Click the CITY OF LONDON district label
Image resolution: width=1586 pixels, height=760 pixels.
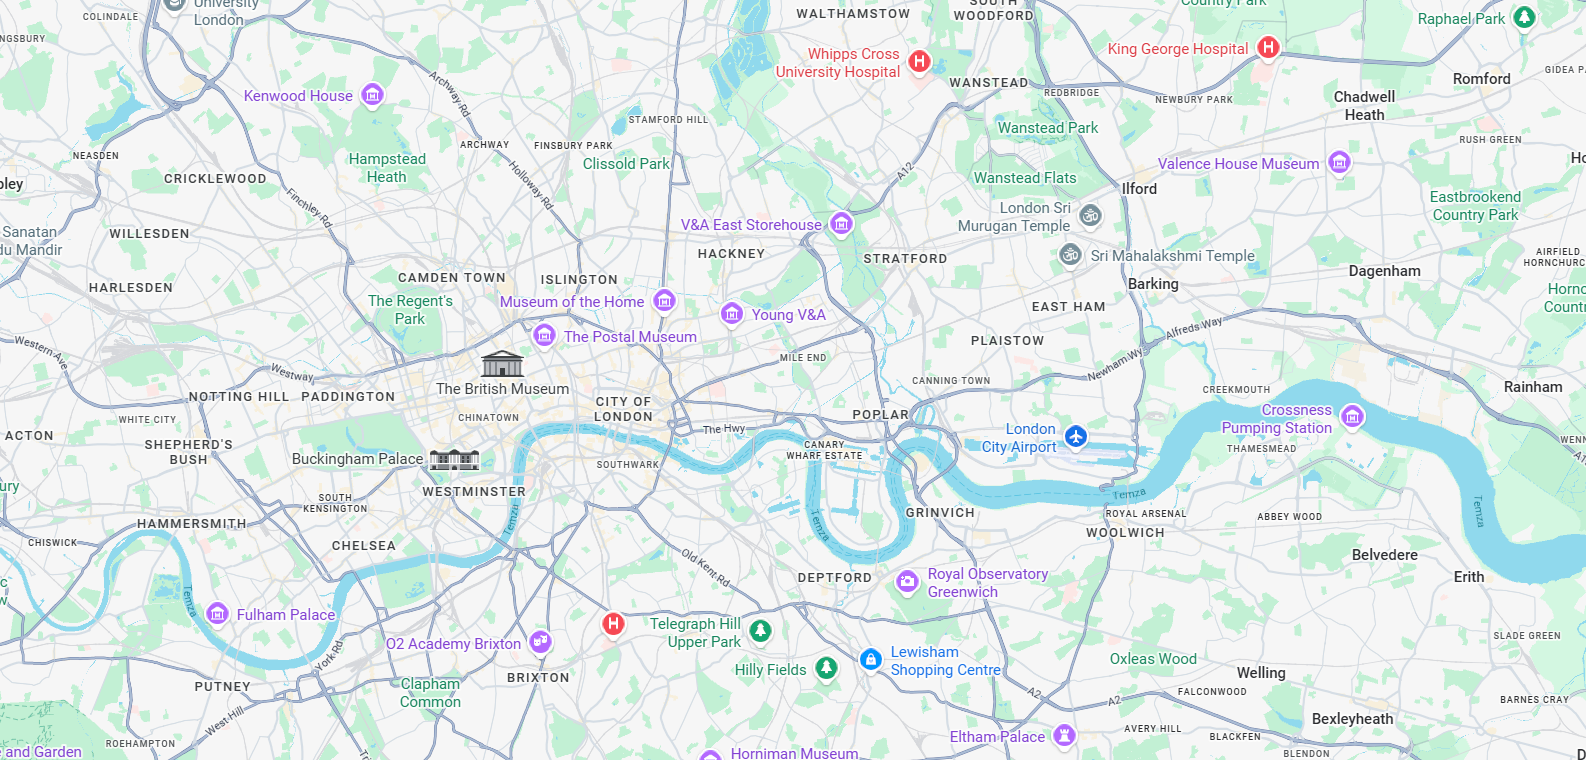coord(623,409)
